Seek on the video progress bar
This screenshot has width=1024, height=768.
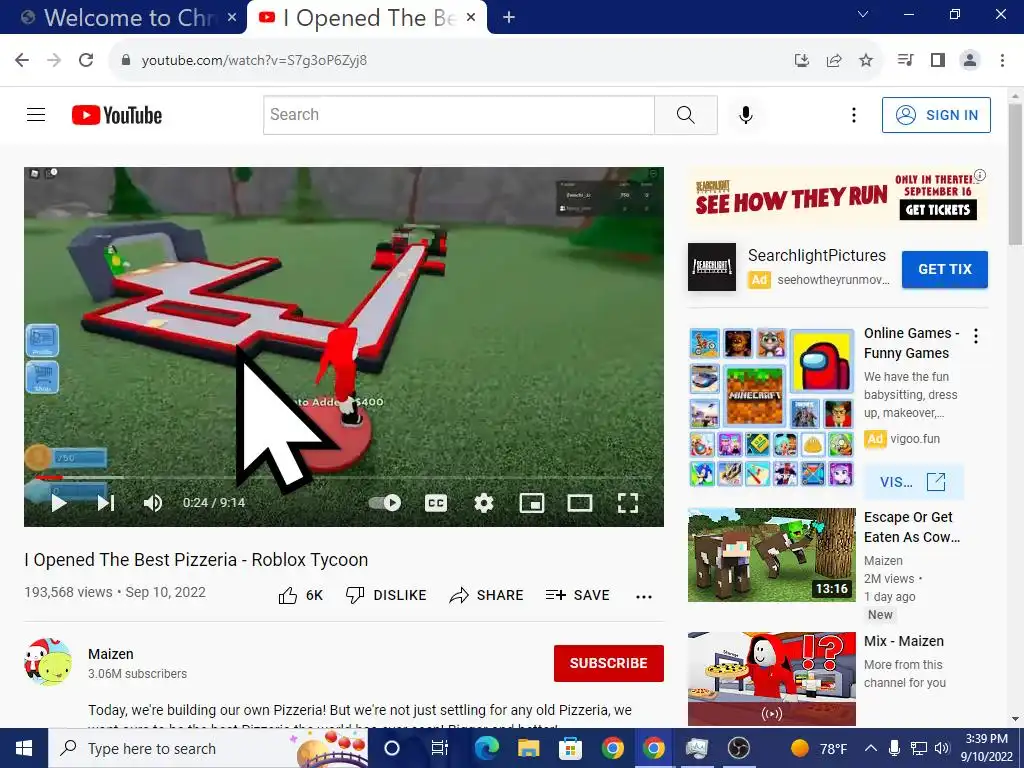(x=344, y=478)
